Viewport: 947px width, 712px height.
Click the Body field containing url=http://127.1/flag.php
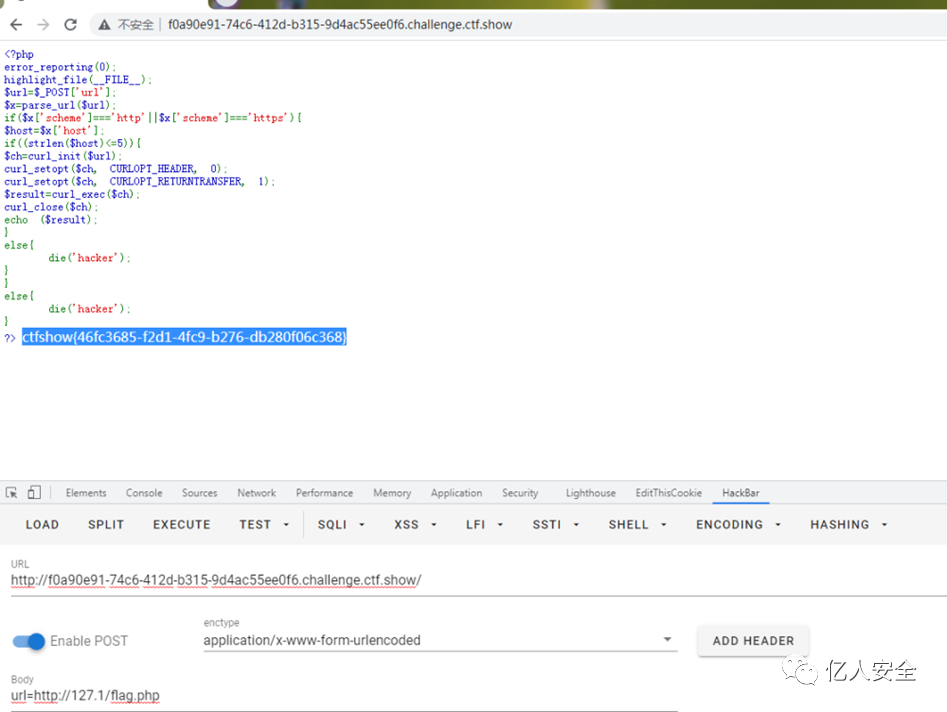tap(344, 696)
